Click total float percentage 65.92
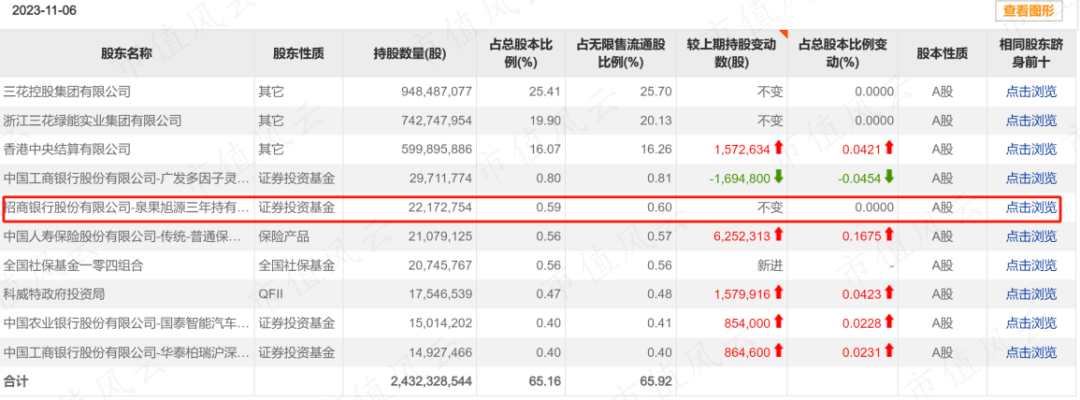 pos(656,380)
